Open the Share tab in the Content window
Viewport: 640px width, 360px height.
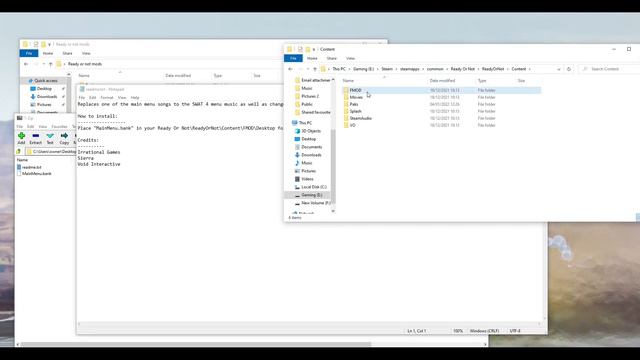(x=332, y=58)
